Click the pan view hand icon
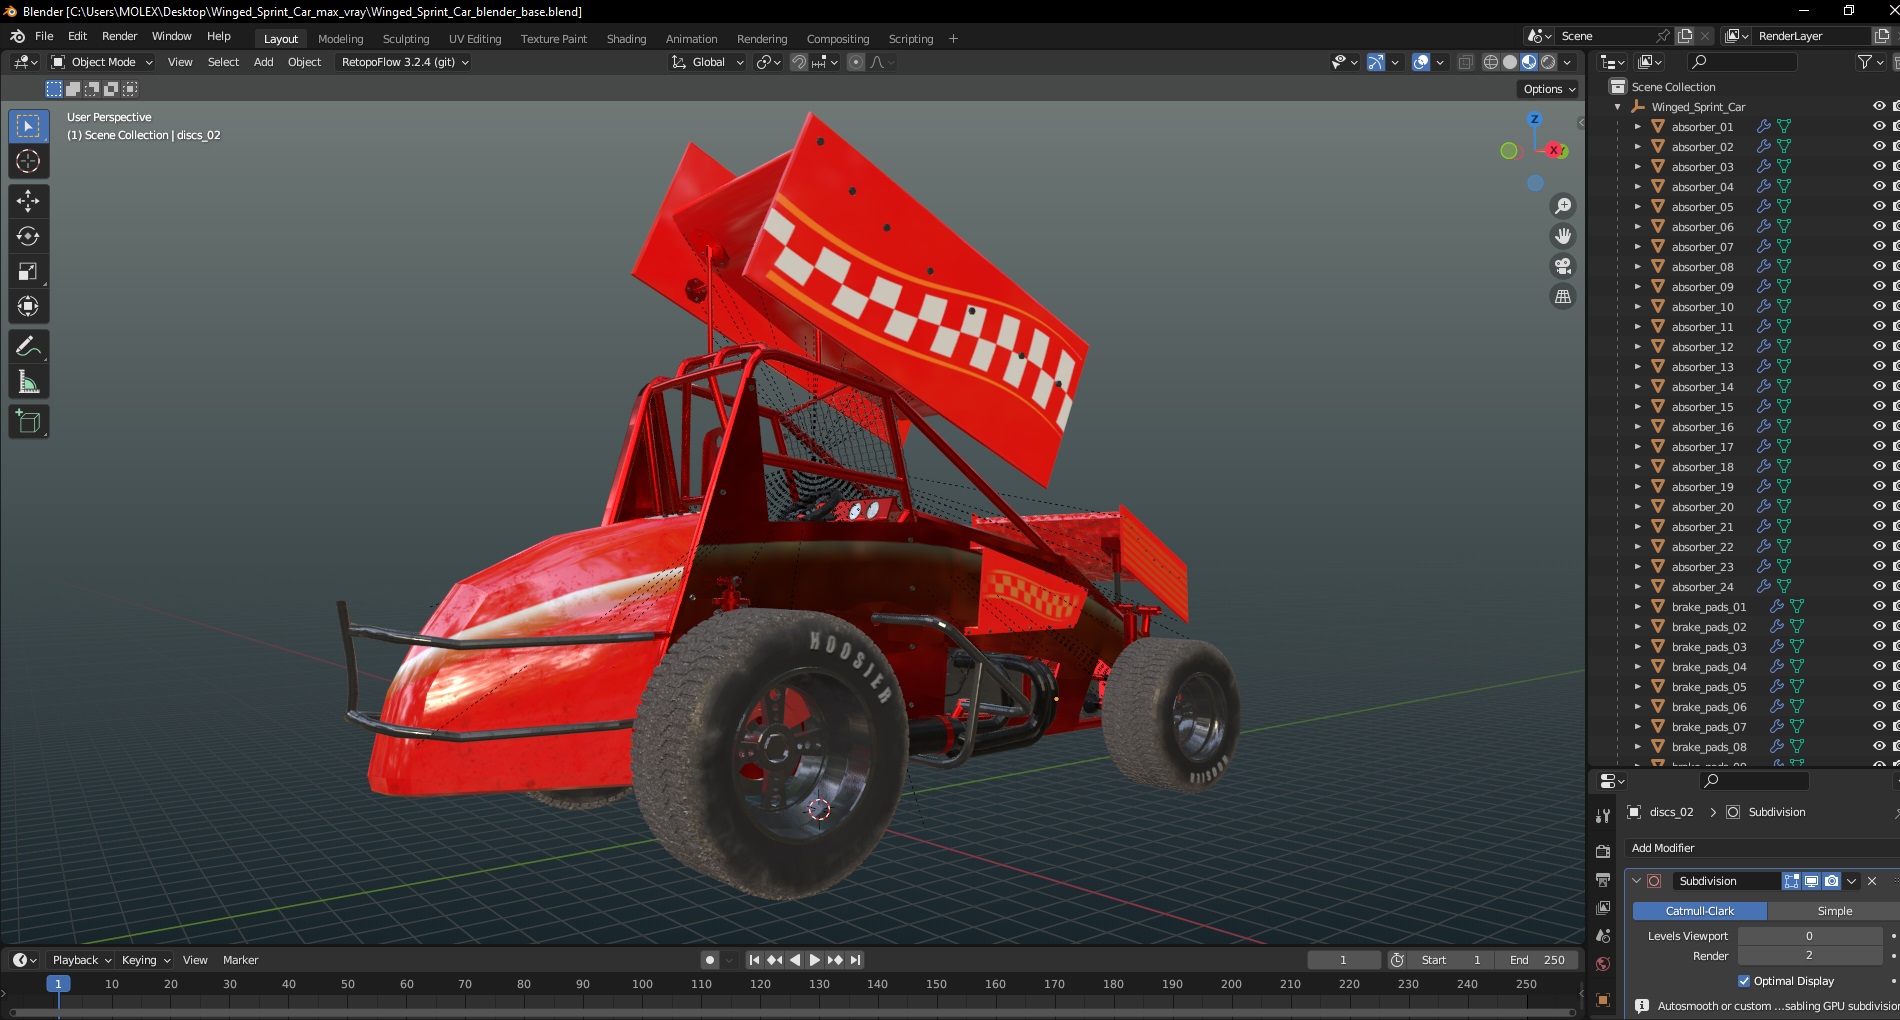This screenshot has width=1900, height=1020. pyautogui.click(x=1562, y=236)
